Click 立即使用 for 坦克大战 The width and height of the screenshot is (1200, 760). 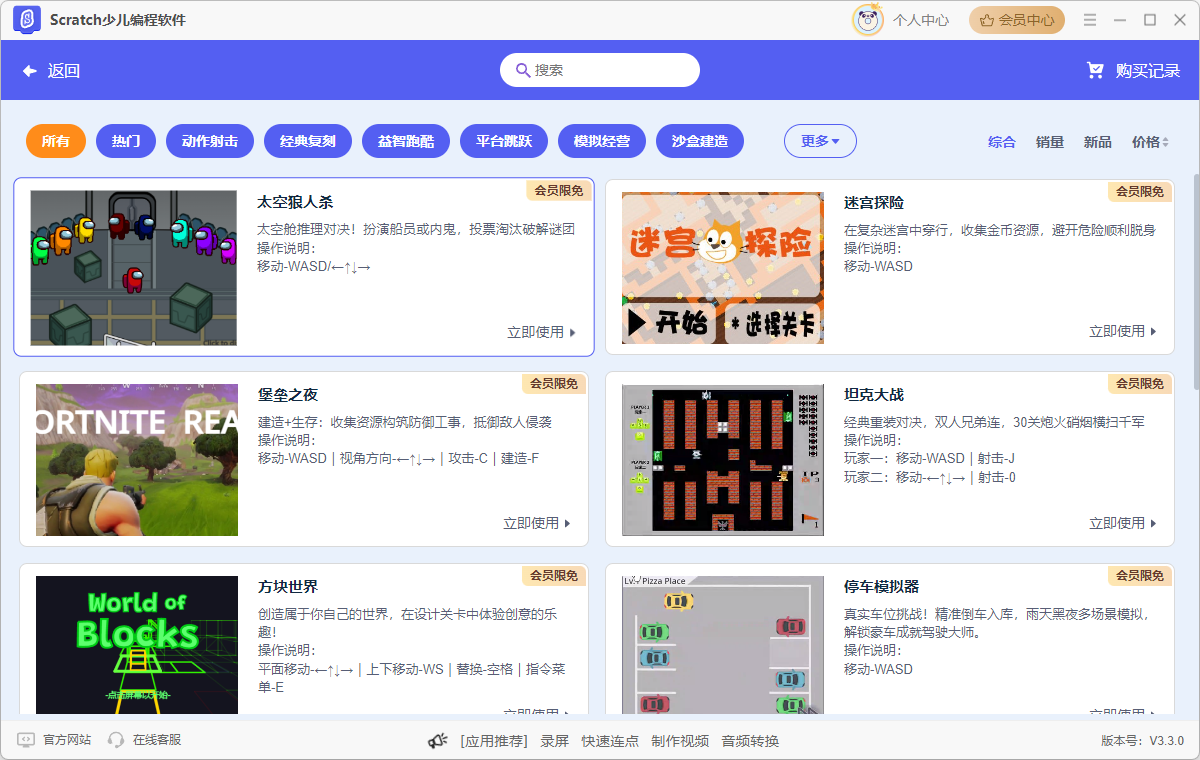tap(1123, 523)
